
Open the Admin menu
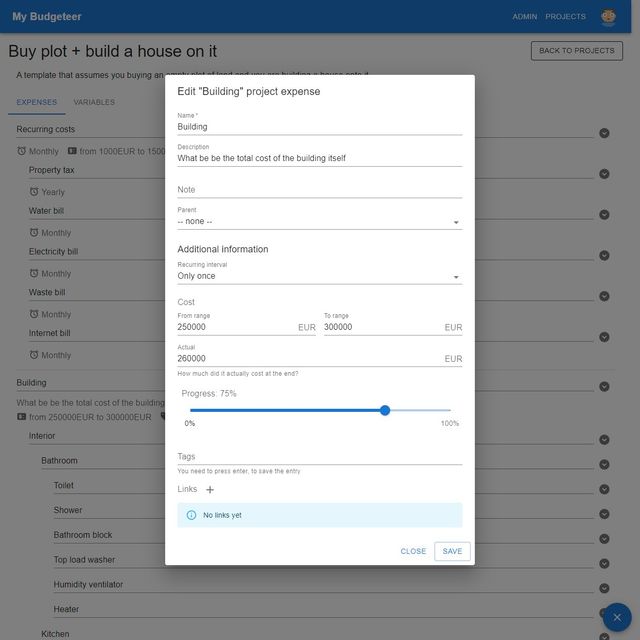(524, 17)
